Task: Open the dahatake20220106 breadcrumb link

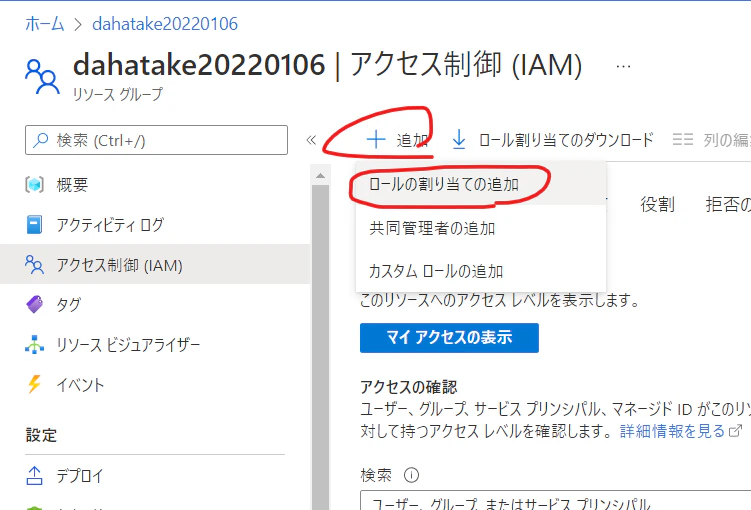Action: (x=165, y=23)
